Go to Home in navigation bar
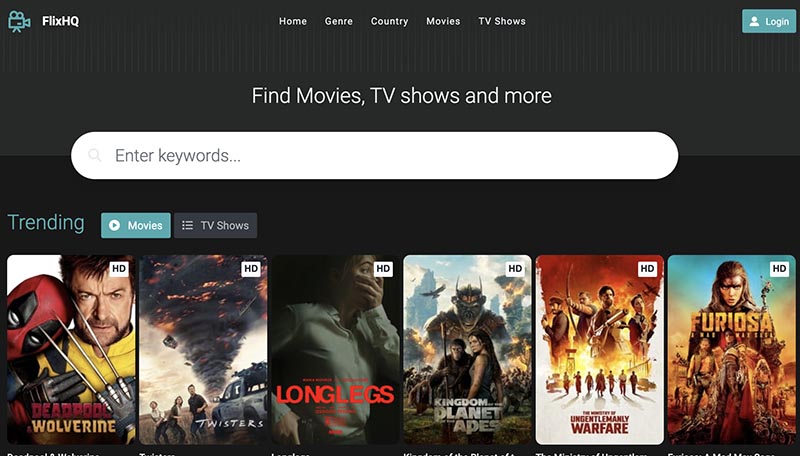Viewport: 800px width, 456px height. point(293,21)
